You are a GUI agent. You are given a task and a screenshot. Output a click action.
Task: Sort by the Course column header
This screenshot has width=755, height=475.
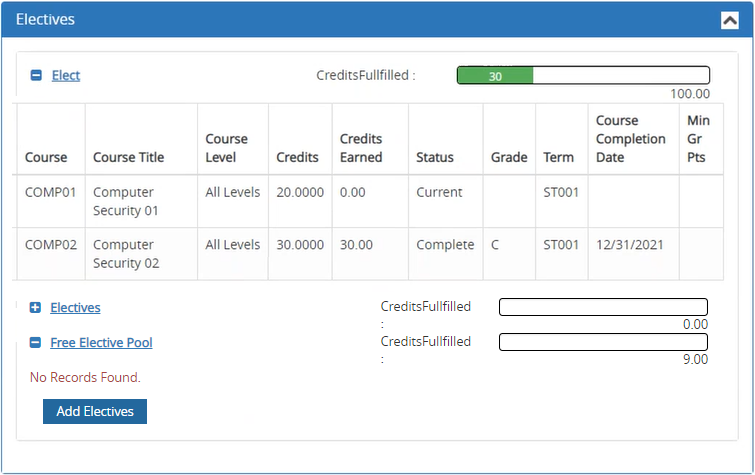[46, 157]
